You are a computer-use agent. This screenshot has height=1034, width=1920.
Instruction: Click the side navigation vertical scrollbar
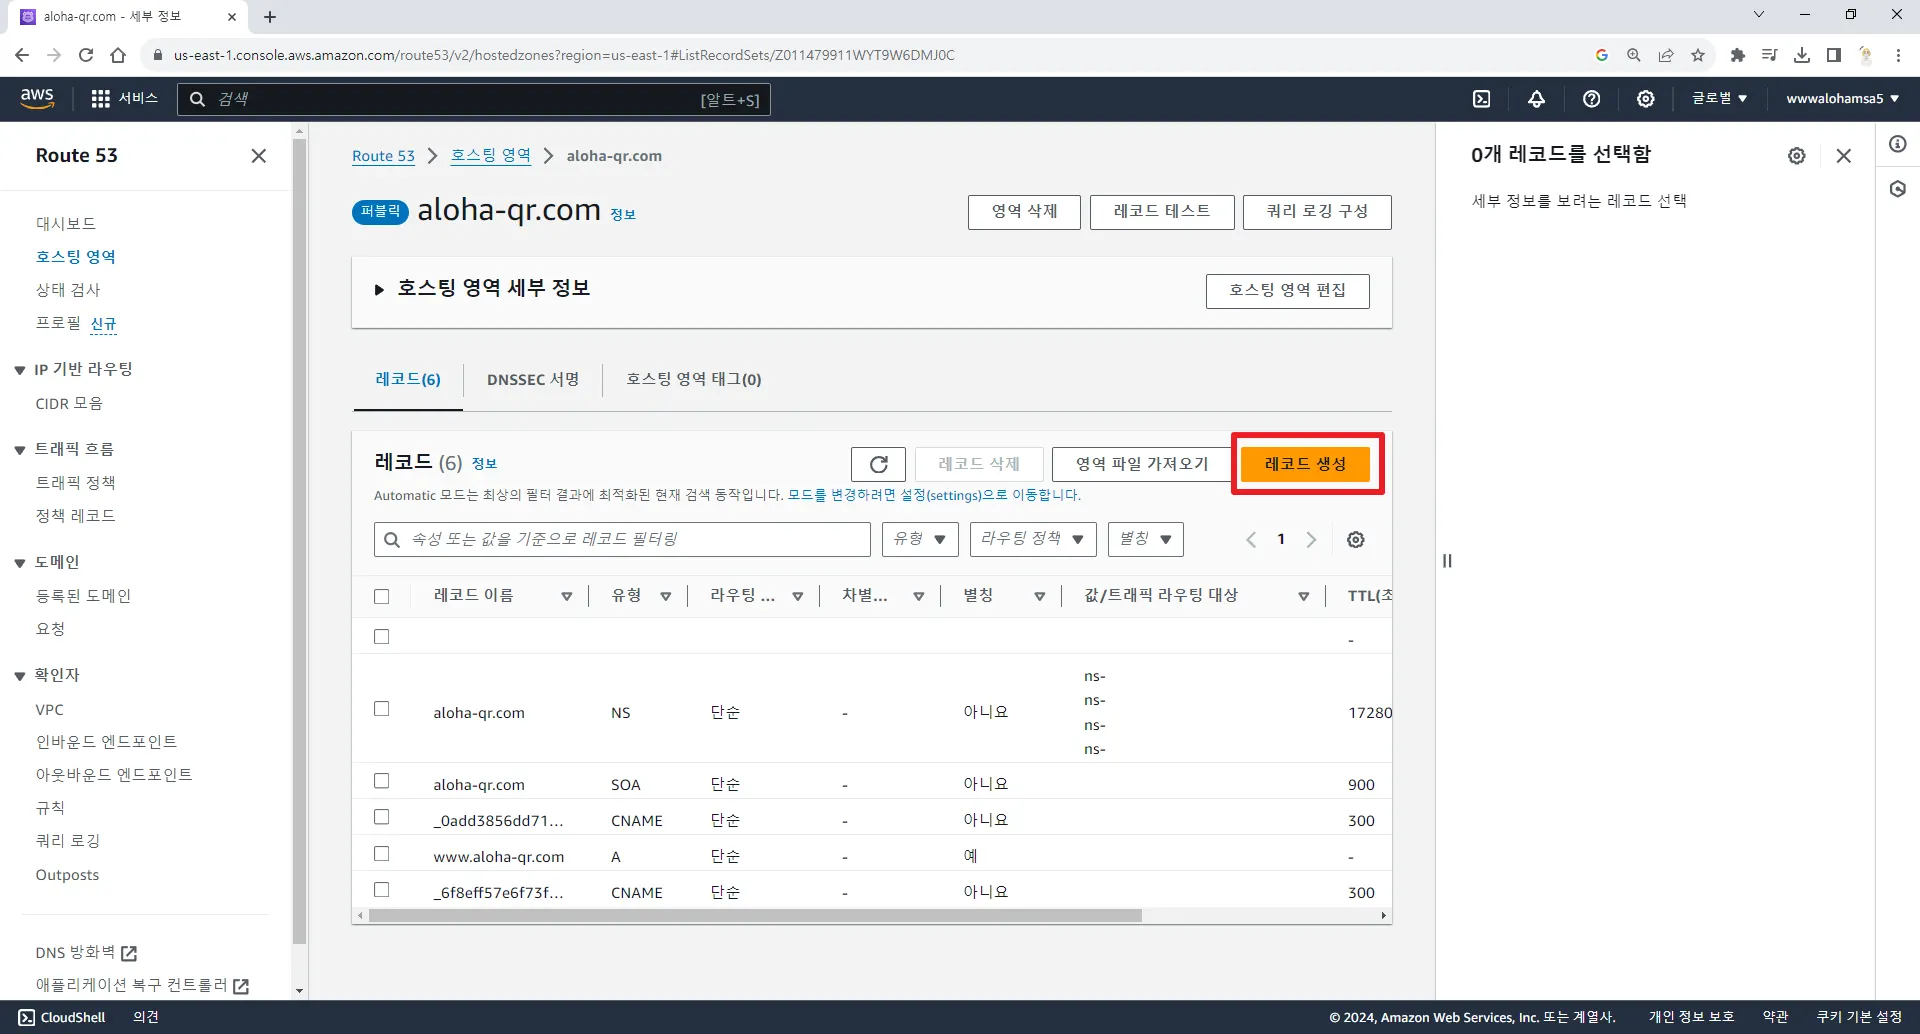299,540
